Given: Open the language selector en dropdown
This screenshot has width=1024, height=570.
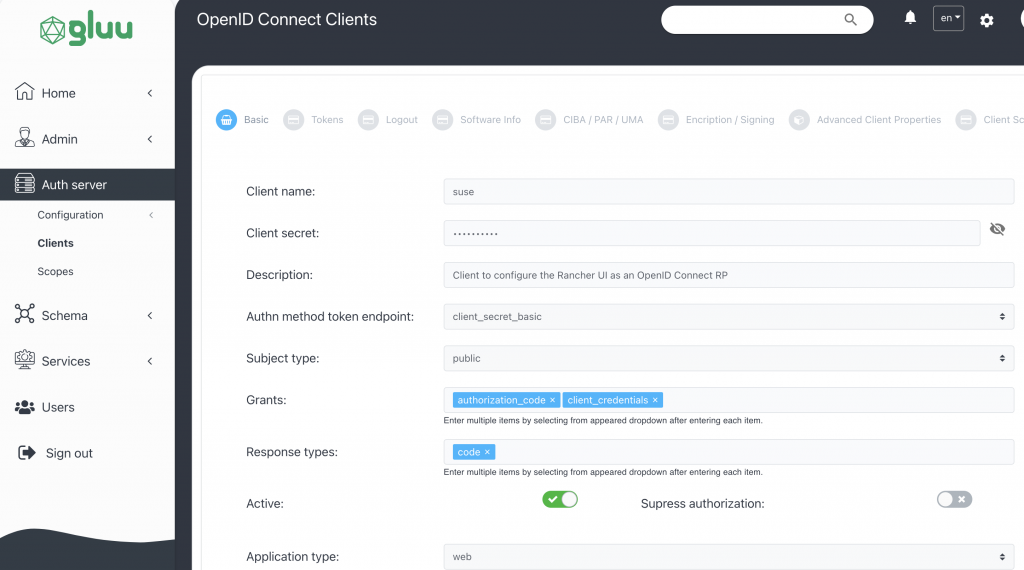Looking at the screenshot, I should pos(948,18).
